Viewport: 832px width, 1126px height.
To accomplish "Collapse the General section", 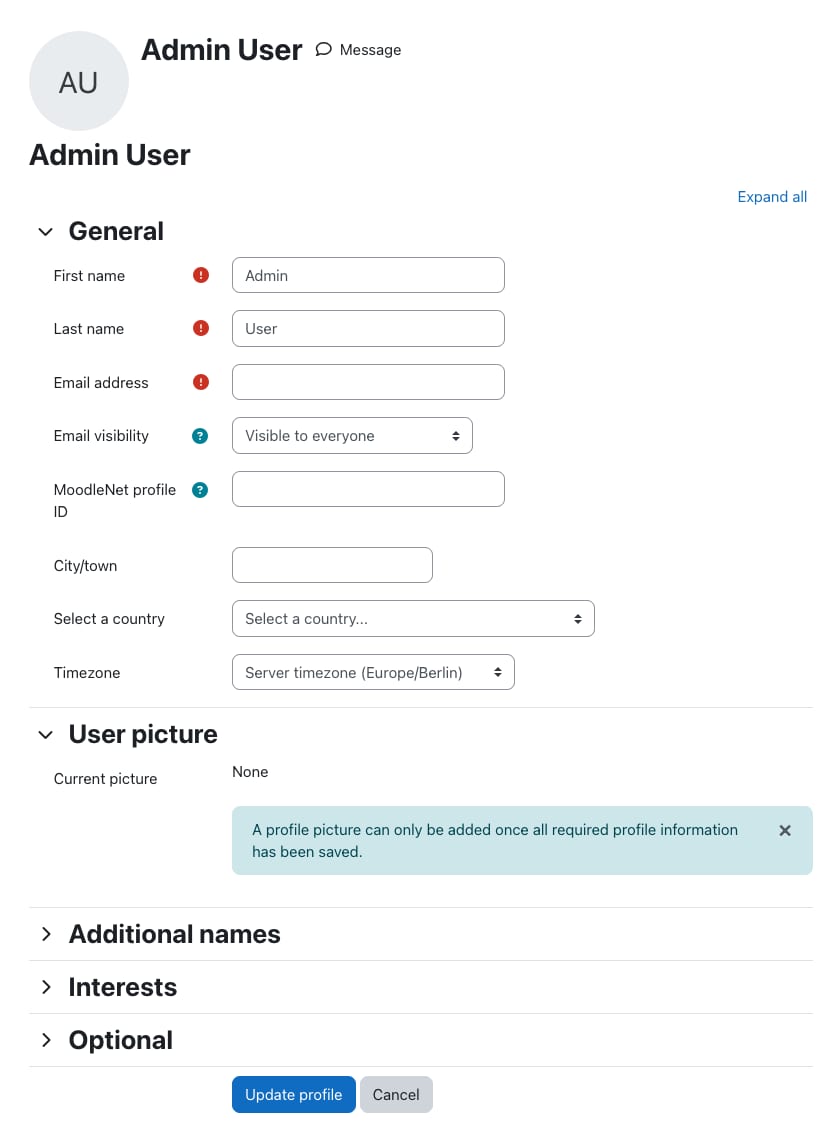I will [x=46, y=231].
